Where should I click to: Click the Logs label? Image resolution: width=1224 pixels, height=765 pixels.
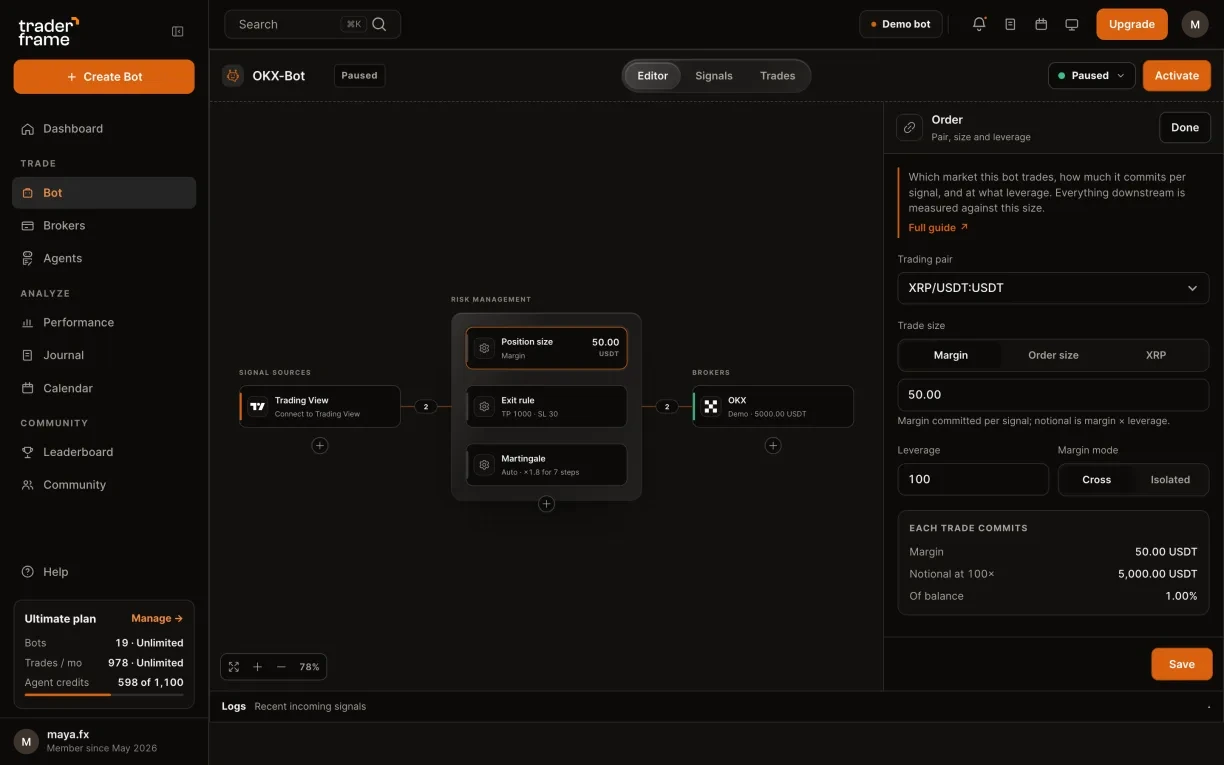pyautogui.click(x=234, y=706)
